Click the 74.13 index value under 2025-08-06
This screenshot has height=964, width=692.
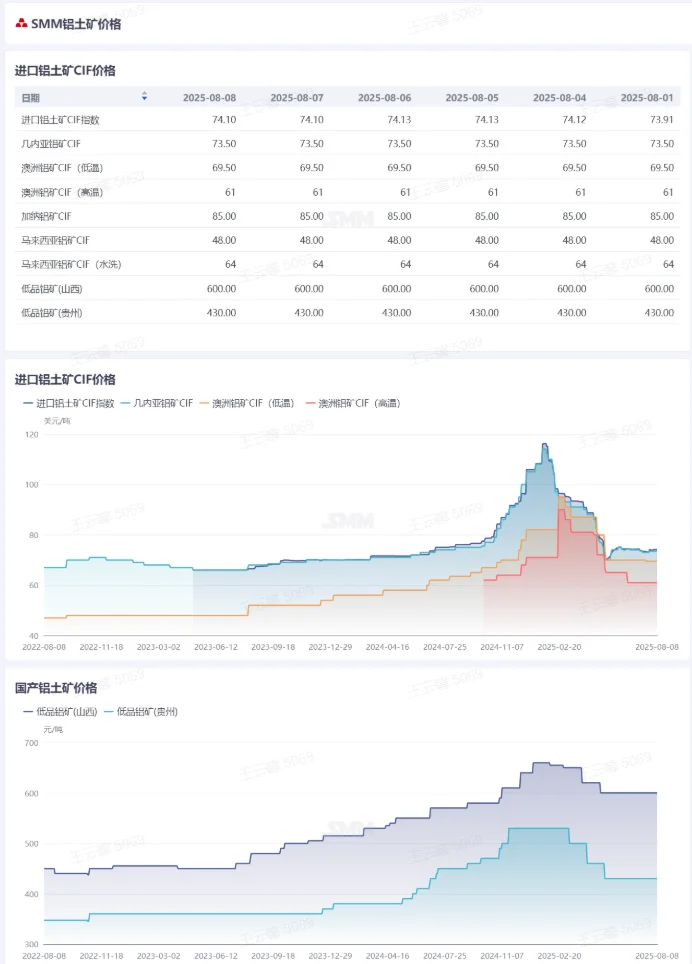399,120
